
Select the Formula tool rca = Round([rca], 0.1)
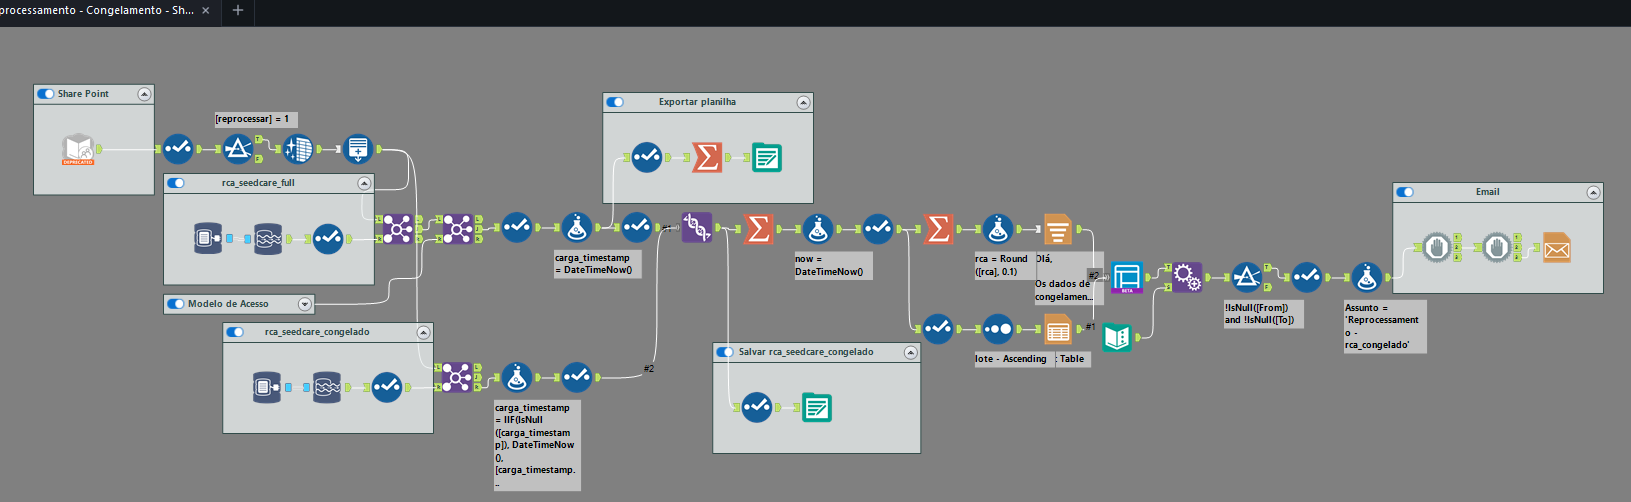[998, 228]
